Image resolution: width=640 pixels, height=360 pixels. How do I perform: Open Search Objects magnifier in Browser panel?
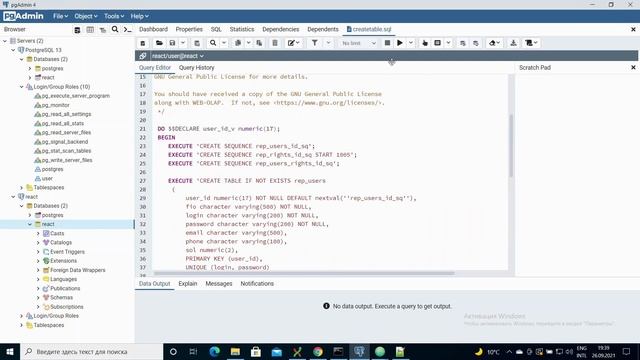click(x=115, y=29)
